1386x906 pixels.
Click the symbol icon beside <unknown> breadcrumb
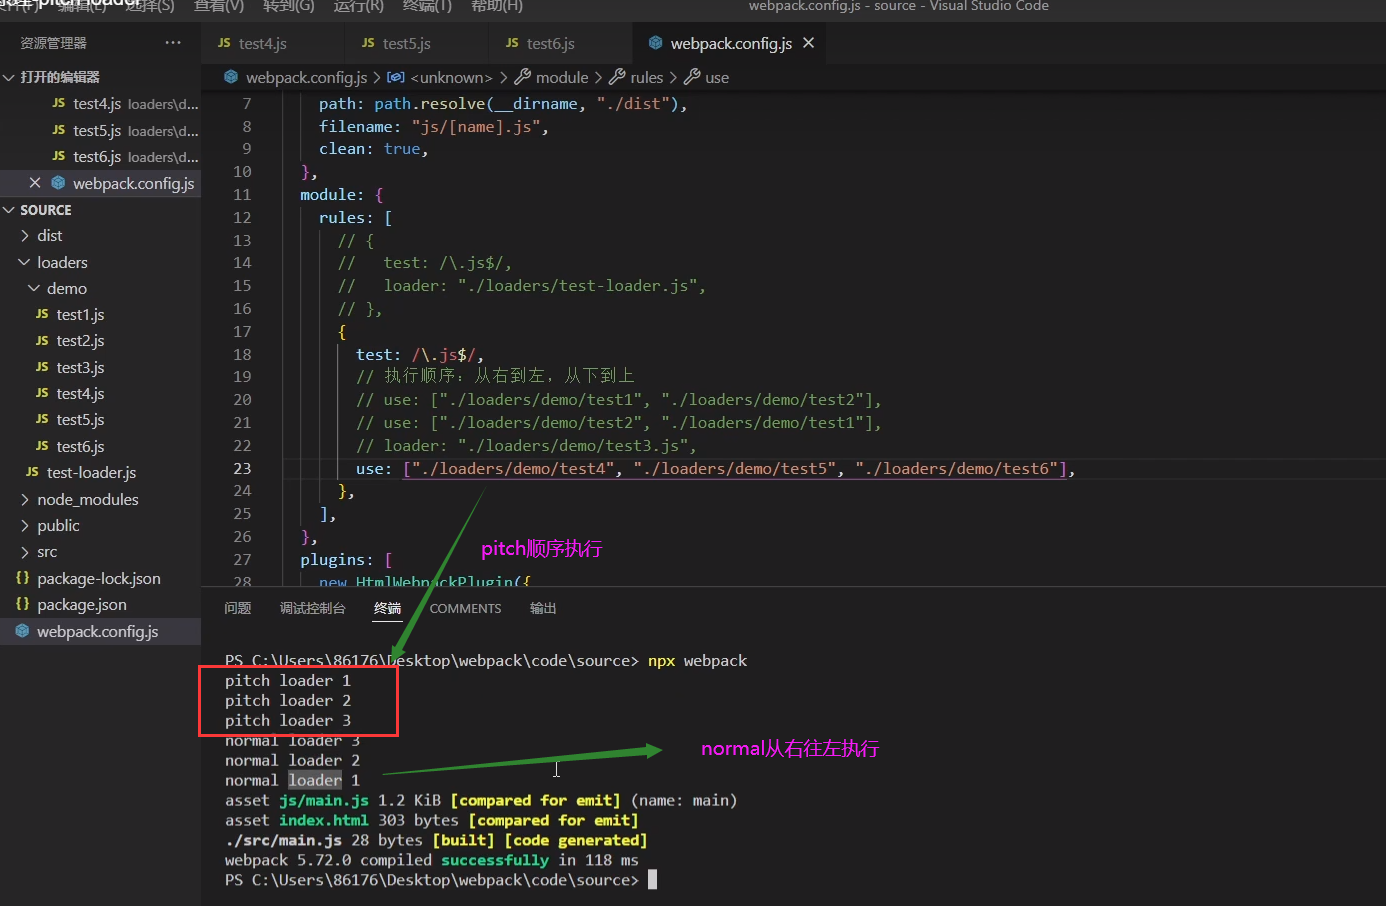pyautogui.click(x=396, y=77)
